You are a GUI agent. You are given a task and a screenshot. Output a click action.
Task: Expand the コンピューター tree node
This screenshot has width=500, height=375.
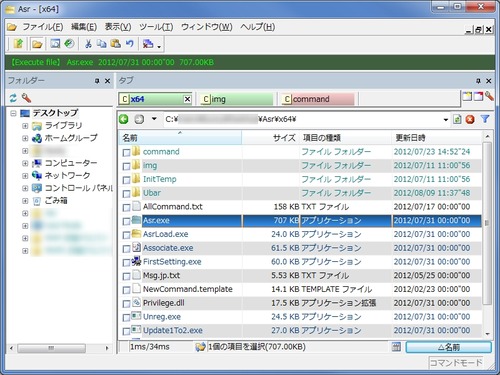click(25, 163)
